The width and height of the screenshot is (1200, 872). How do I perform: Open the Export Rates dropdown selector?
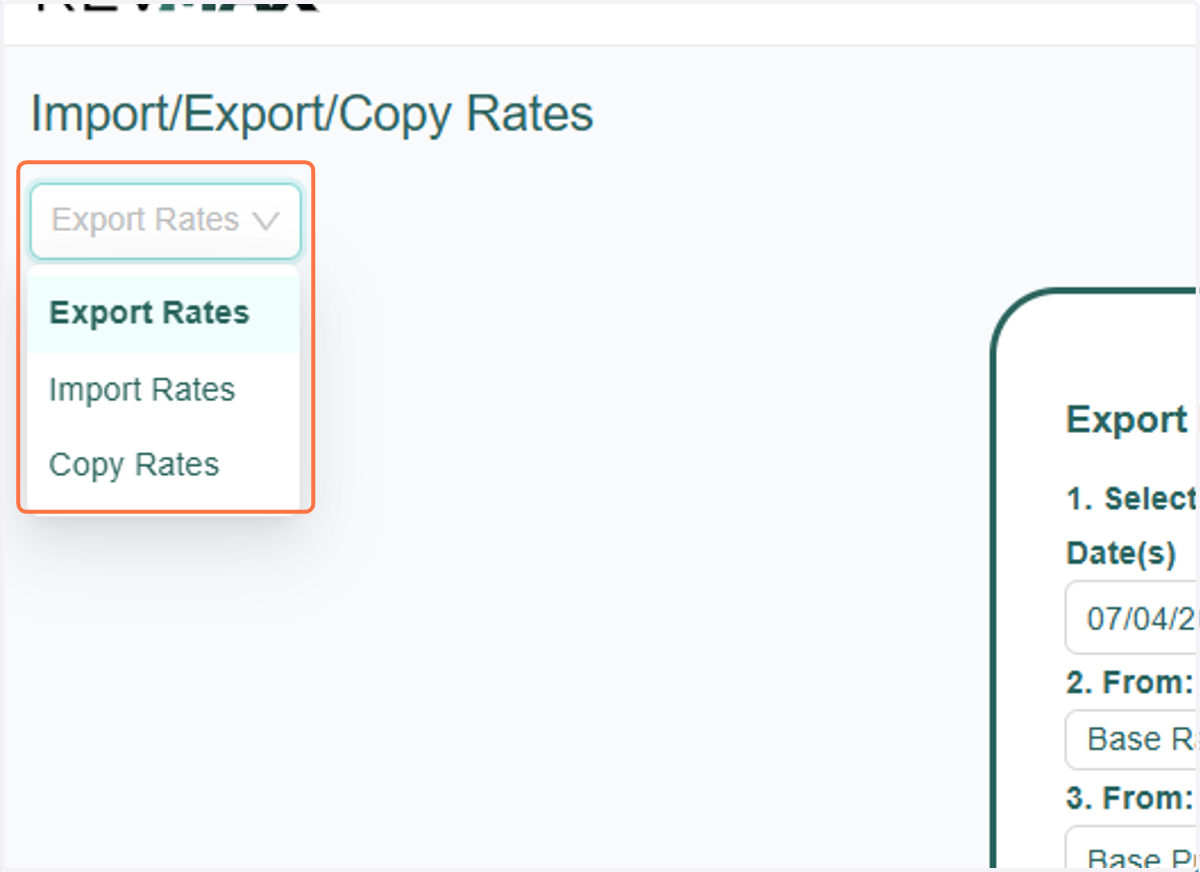point(165,221)
